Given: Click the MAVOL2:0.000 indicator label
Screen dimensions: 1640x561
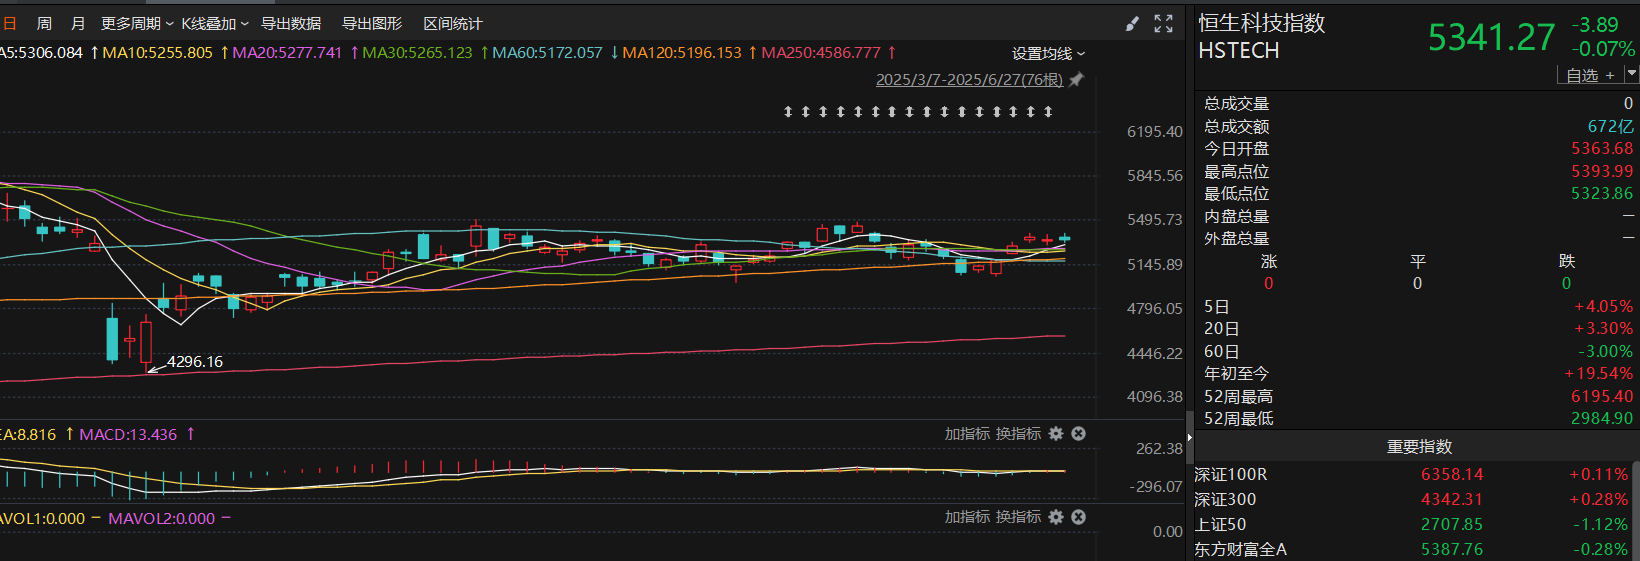Looking at the screenshot, I should point(162,519).
